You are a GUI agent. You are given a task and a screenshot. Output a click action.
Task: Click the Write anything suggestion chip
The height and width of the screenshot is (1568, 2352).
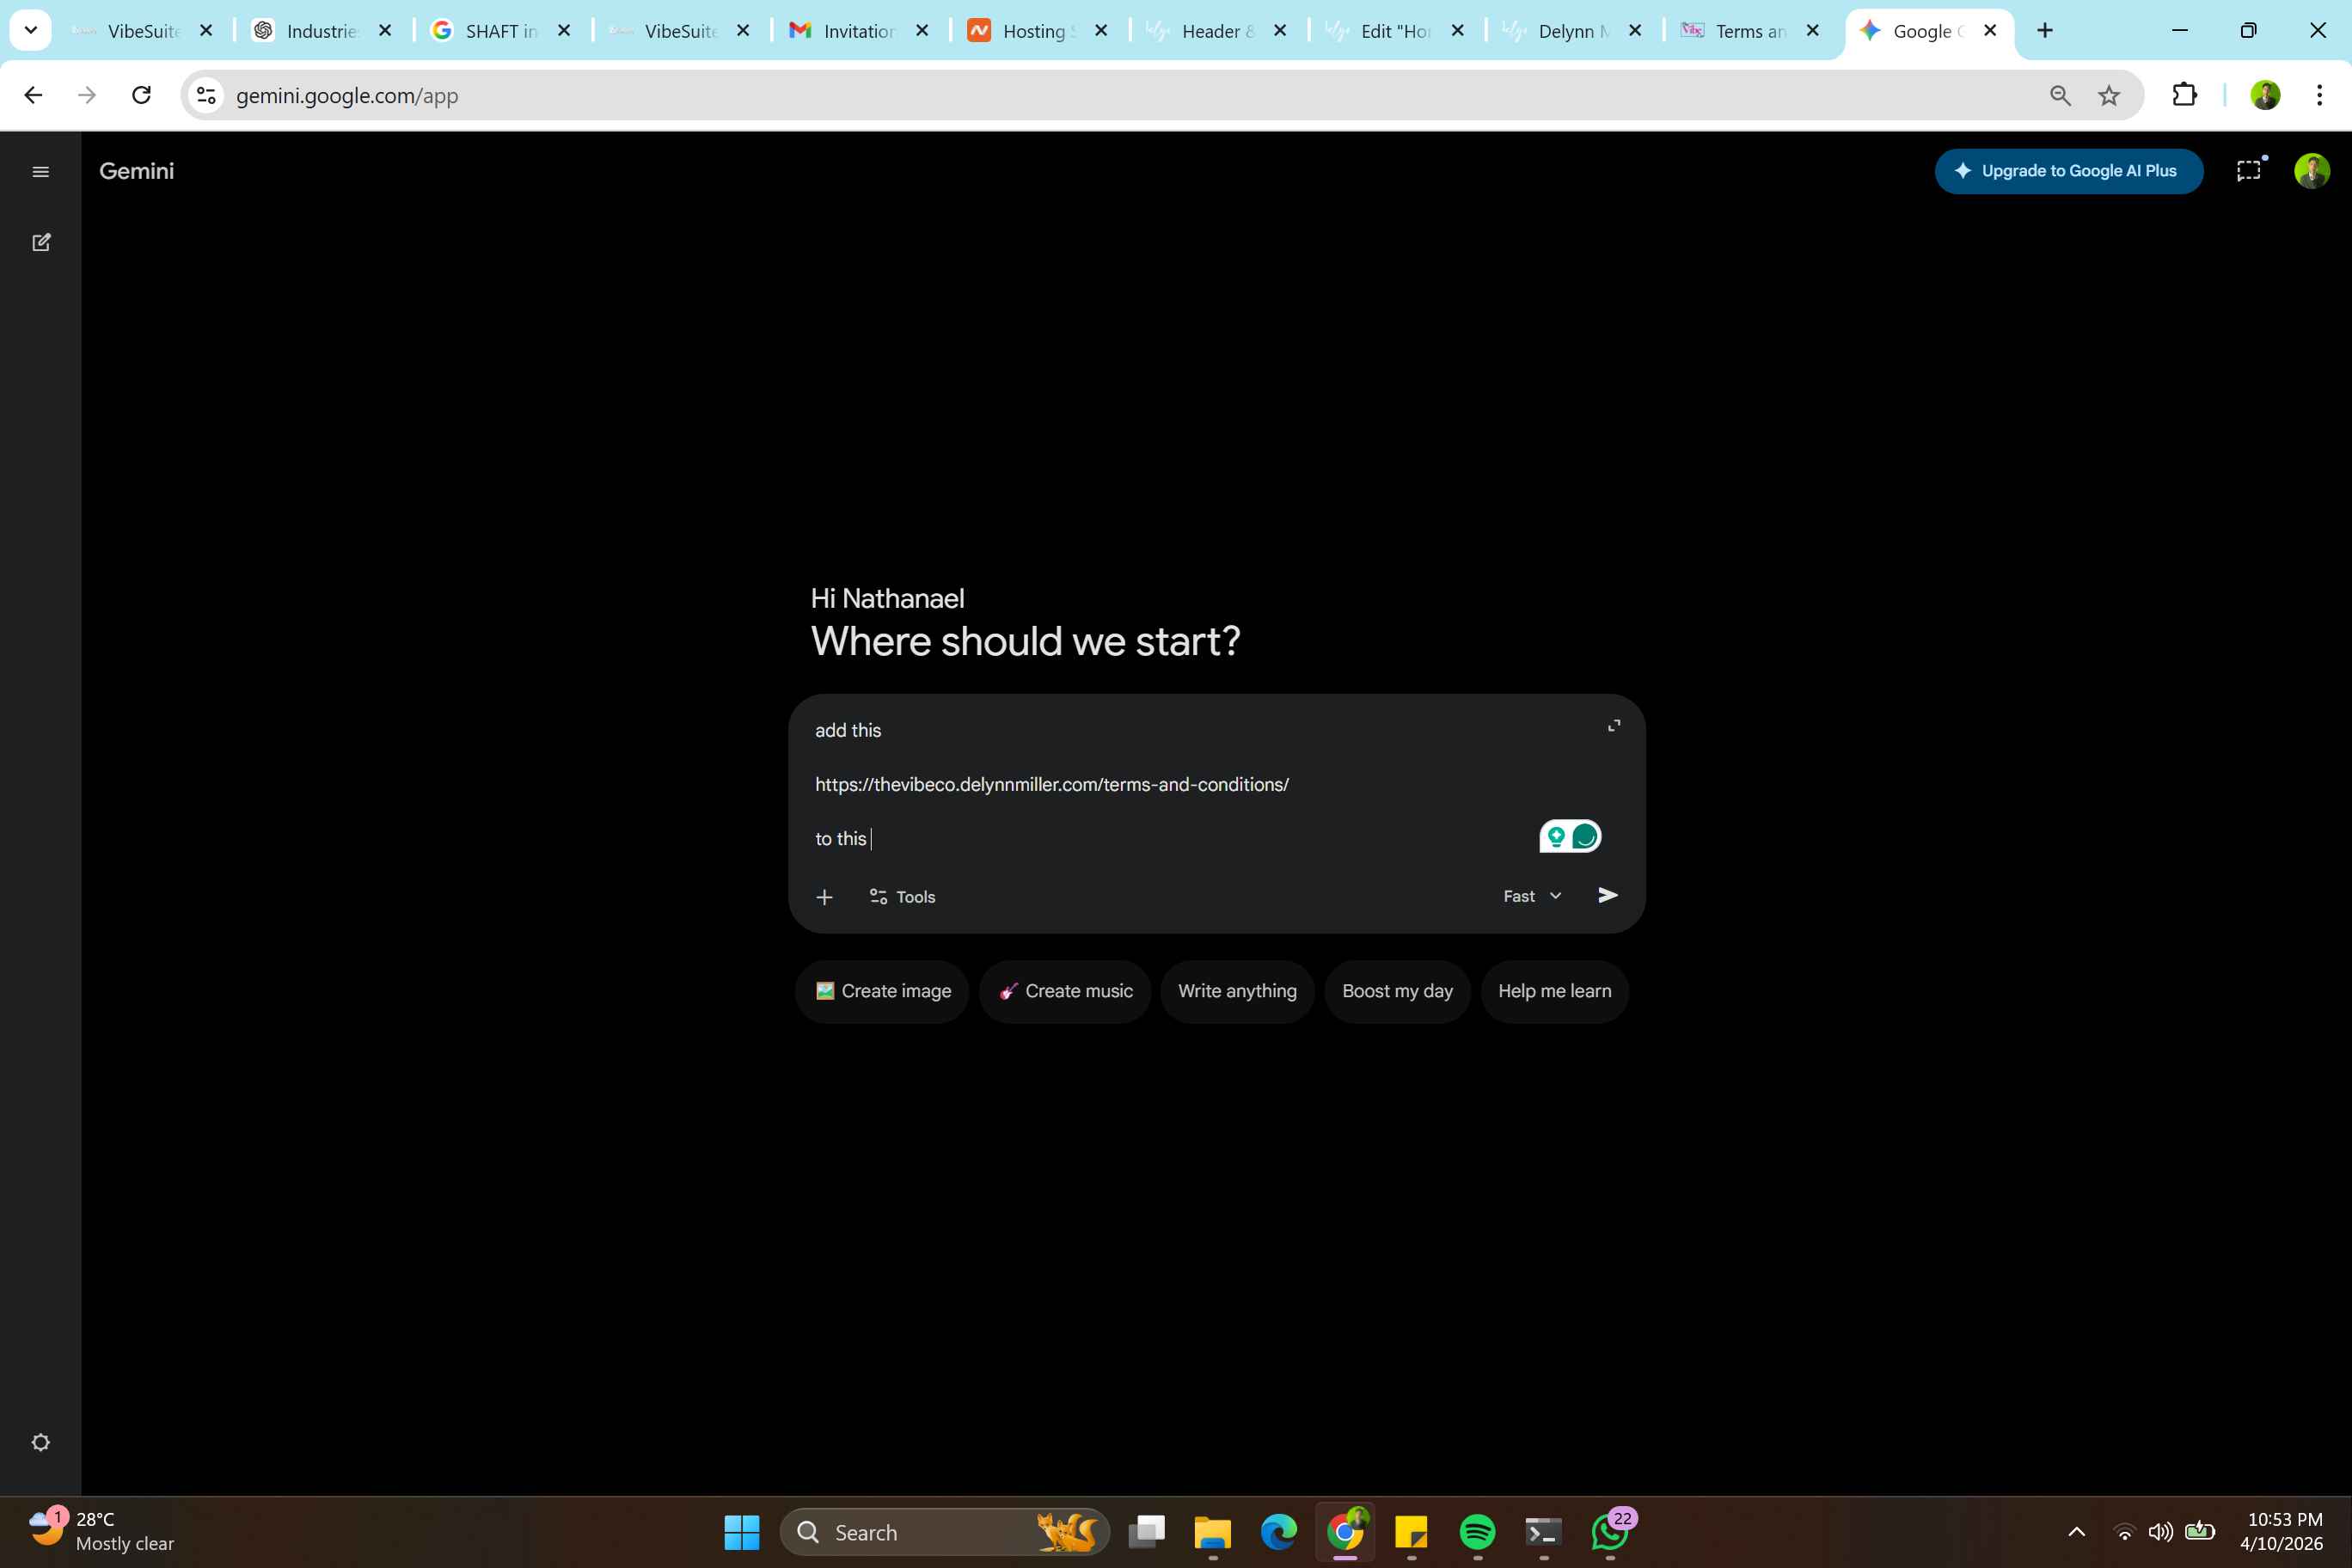click(x=1237, y=991)
